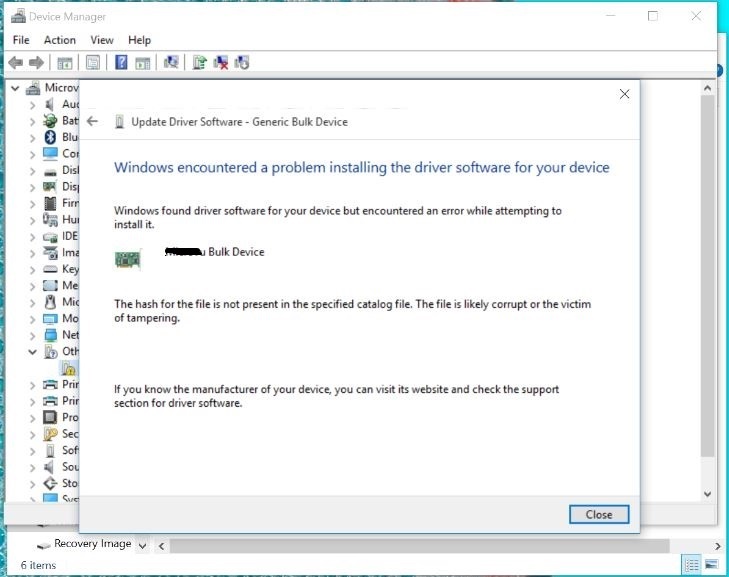Collapse the Other devices chevron

point(32,352)
